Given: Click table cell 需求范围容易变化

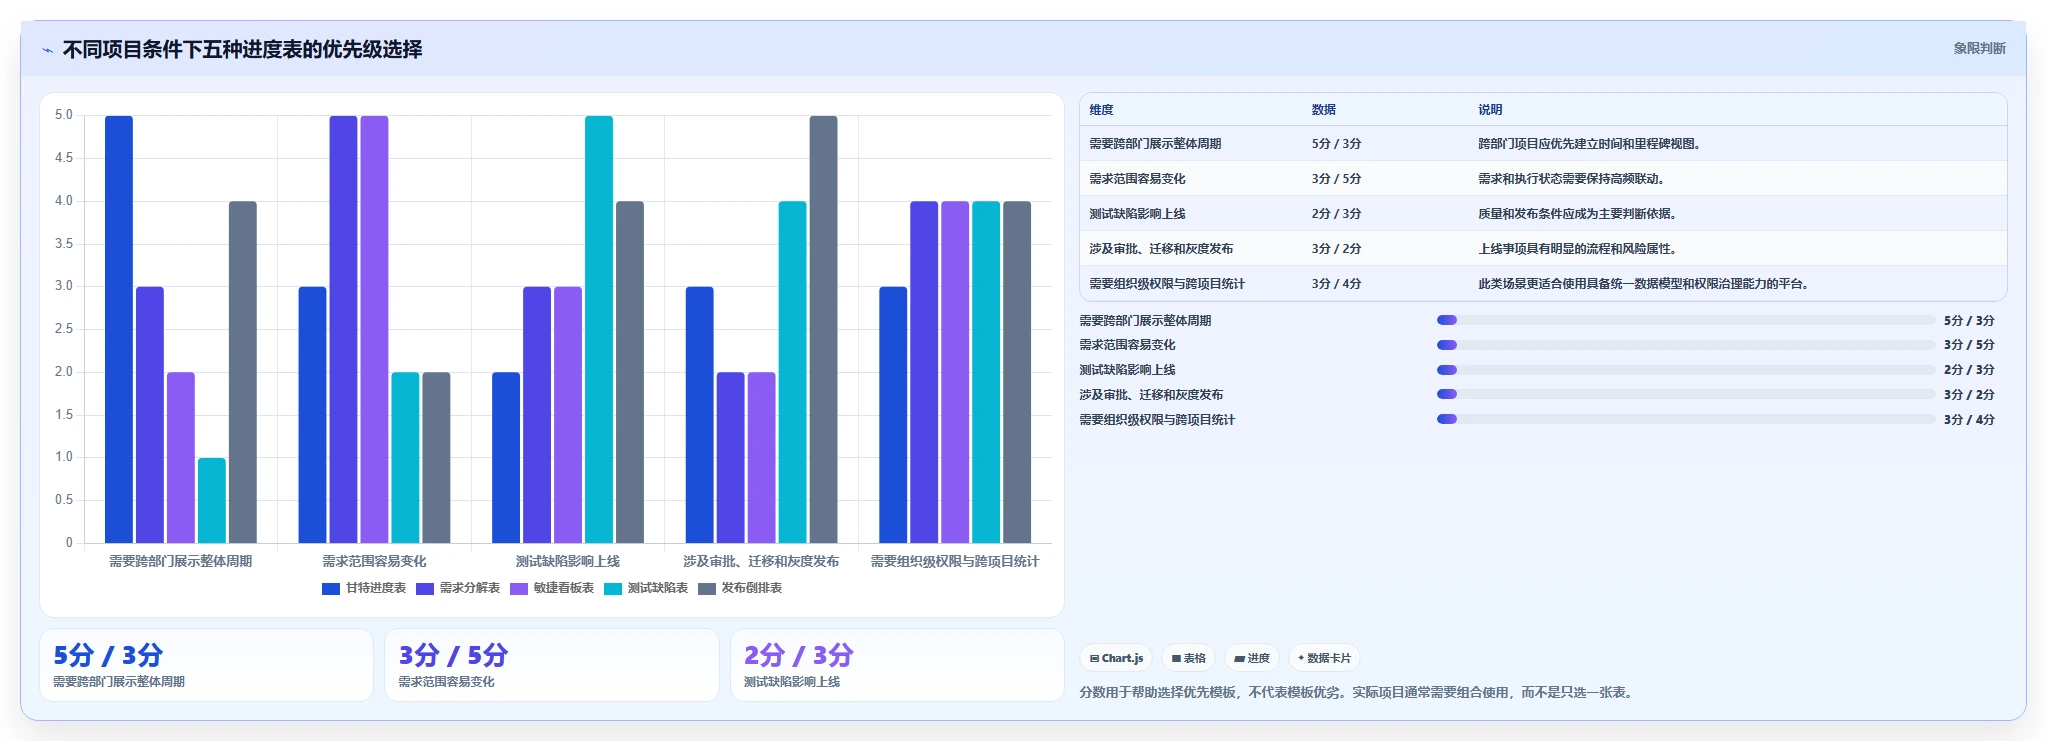Looking at the screenshot, I should (x=1137, y=179).
